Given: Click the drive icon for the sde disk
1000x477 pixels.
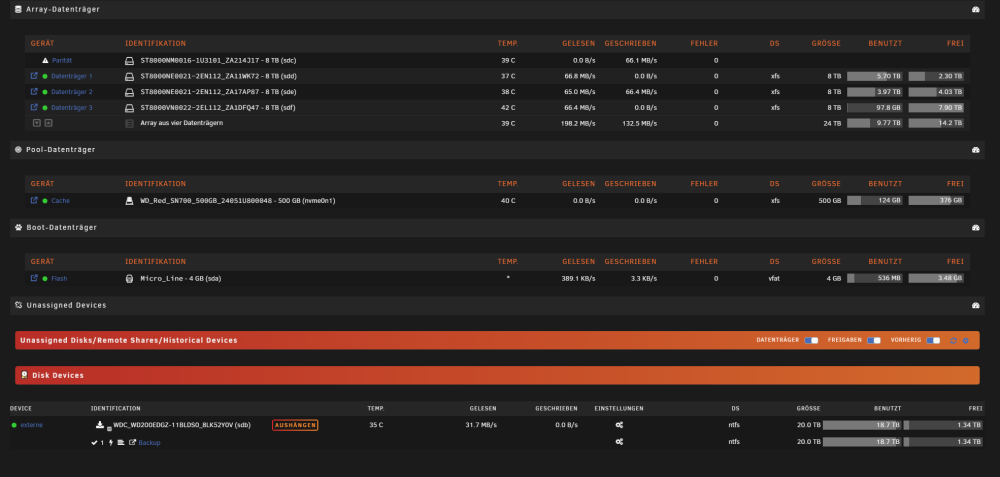Looking at the screenshot, I should (x=129, y=92).
